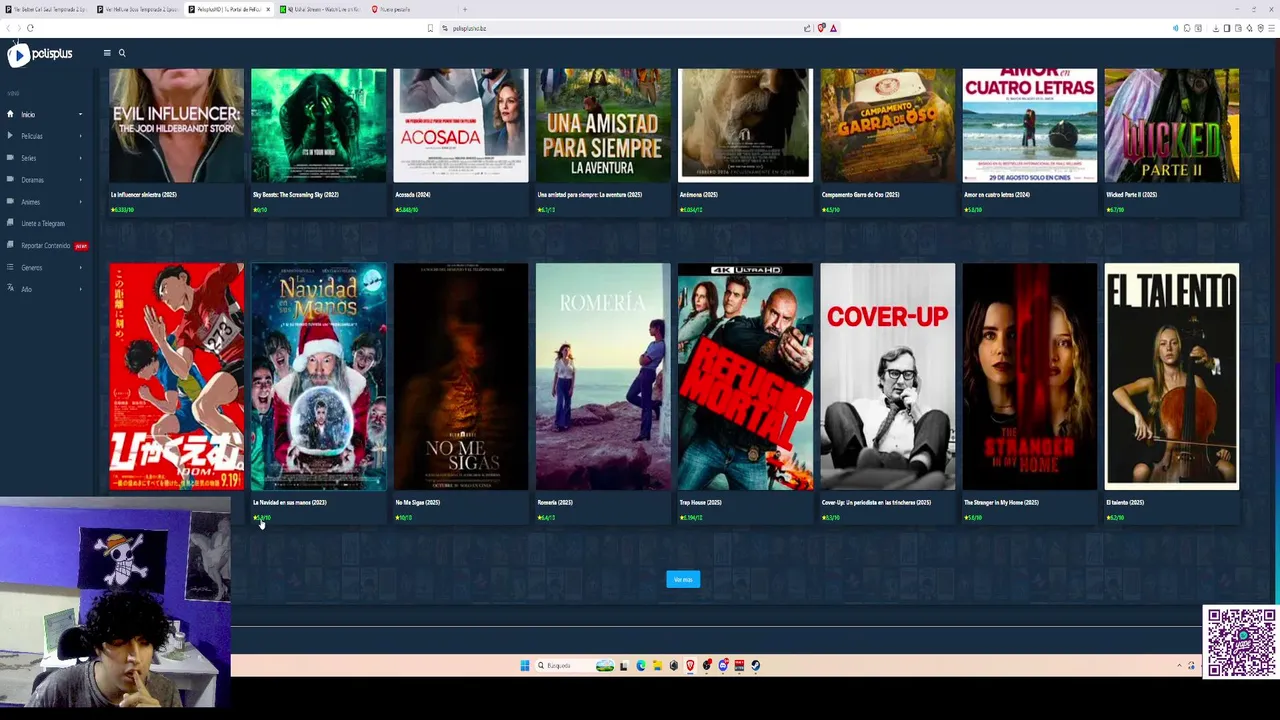Image resolution: width=1280 pixels, height=720 pixels.
Task: Click the Doramas camera icon in sidebar
Action: (x=10, y=180)
